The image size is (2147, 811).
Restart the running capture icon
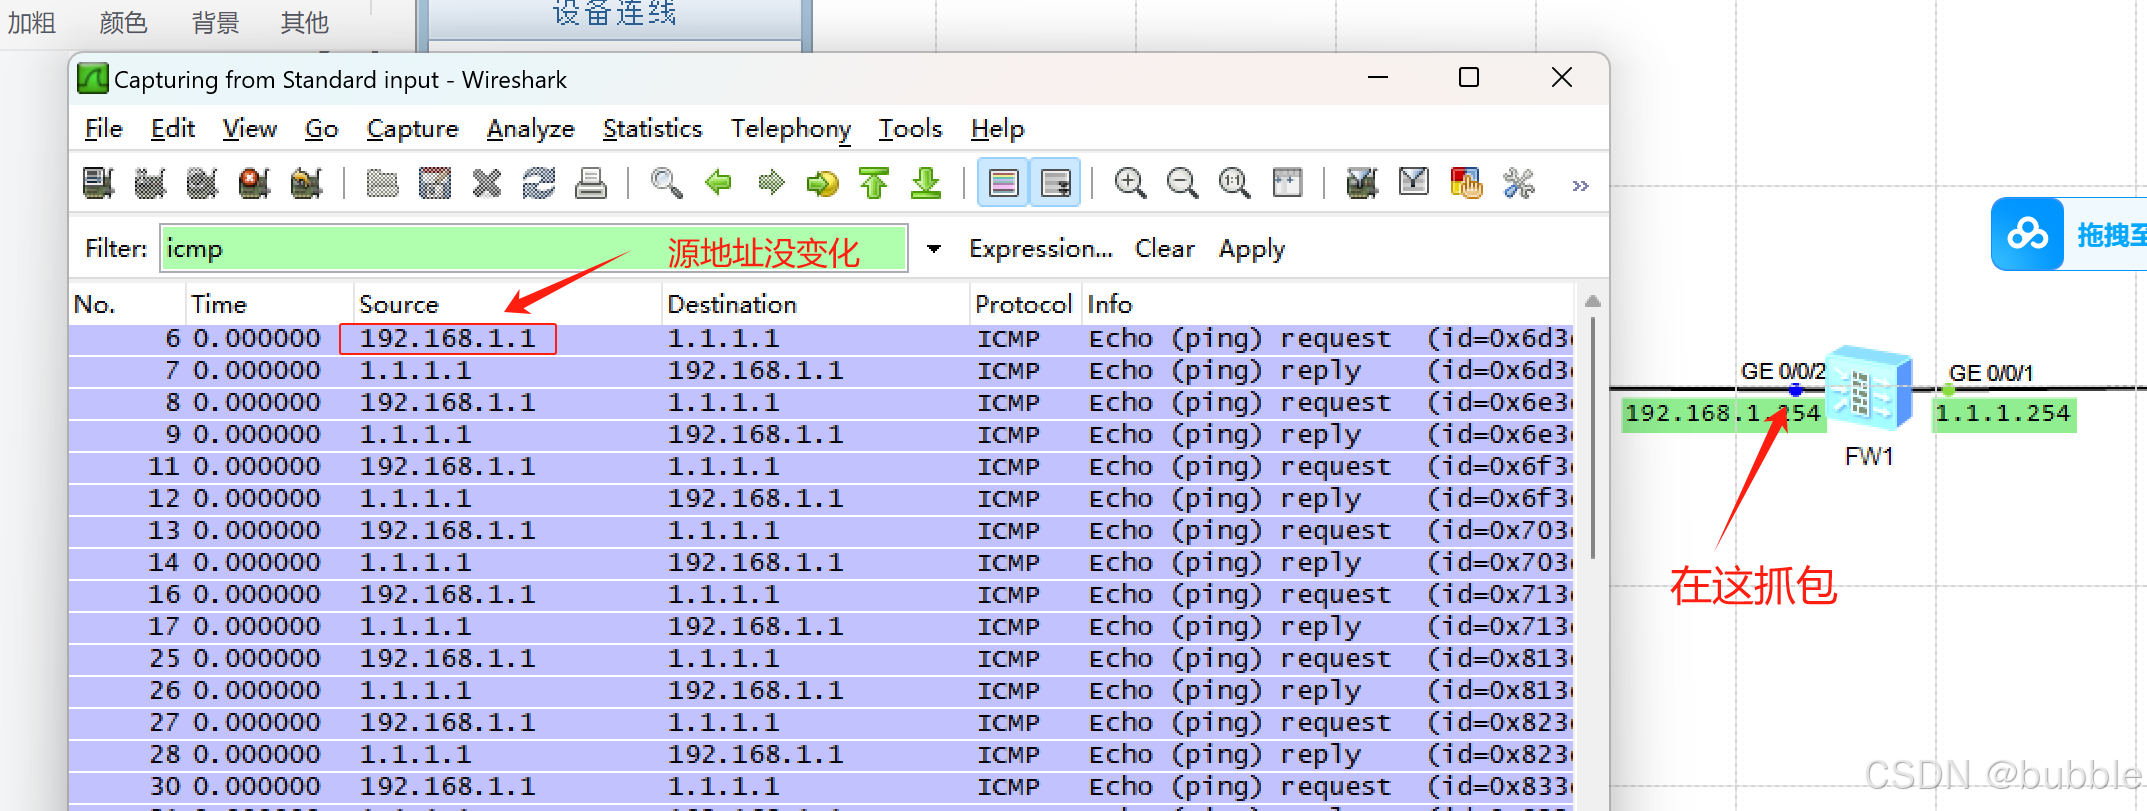pyautogui.click(x=306, y=183)
